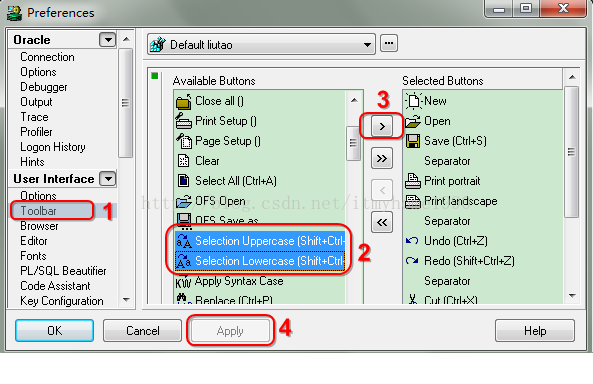593x384 pixels.
Task: Click the New document icon in Selected Buttons
Action: (413, 101)
